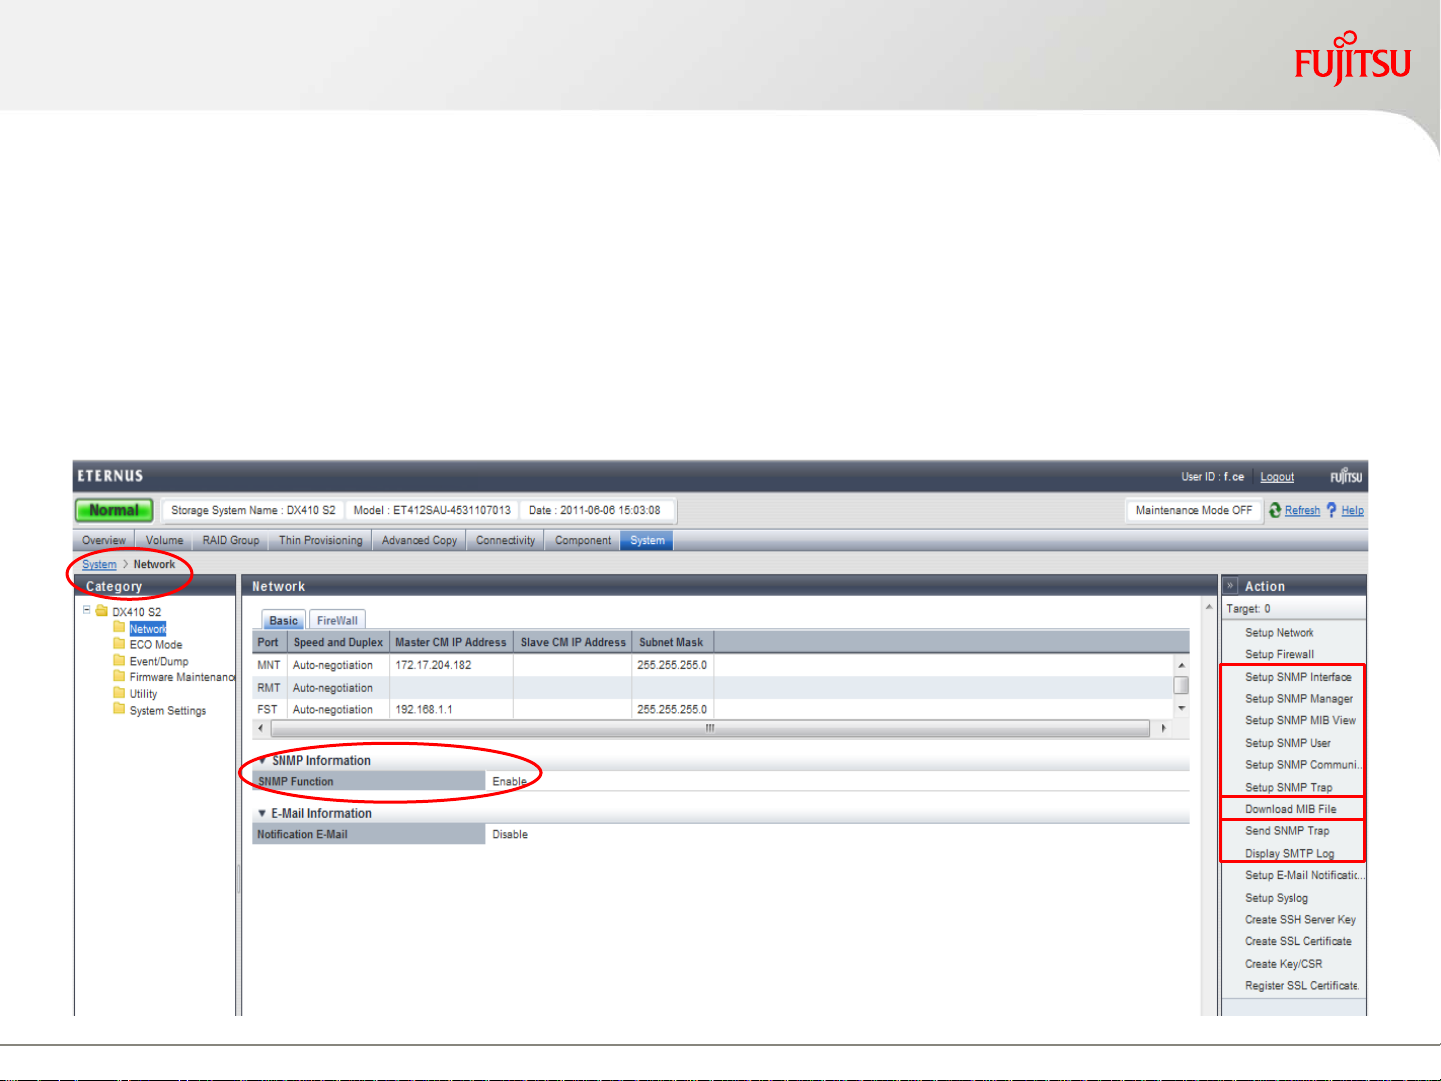The height and width of the screenshot is (1081, 1441).
Task: Click the port table horizontal scrollbar
Action: coord(709,729)
